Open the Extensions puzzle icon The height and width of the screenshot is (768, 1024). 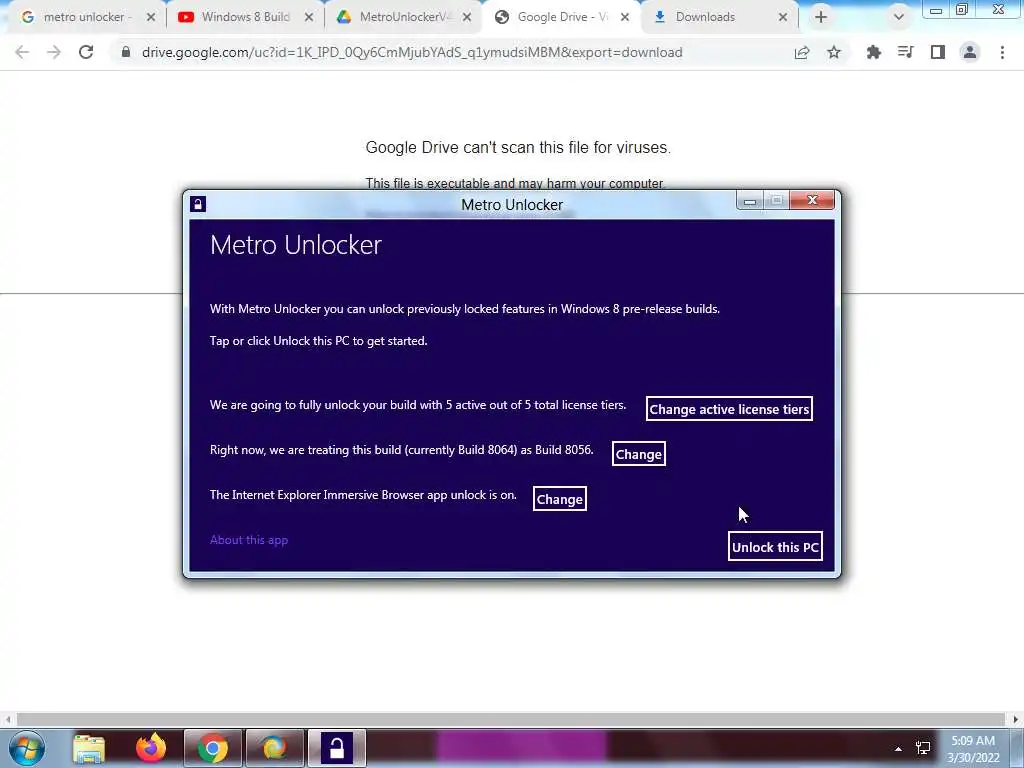(873, 52)
